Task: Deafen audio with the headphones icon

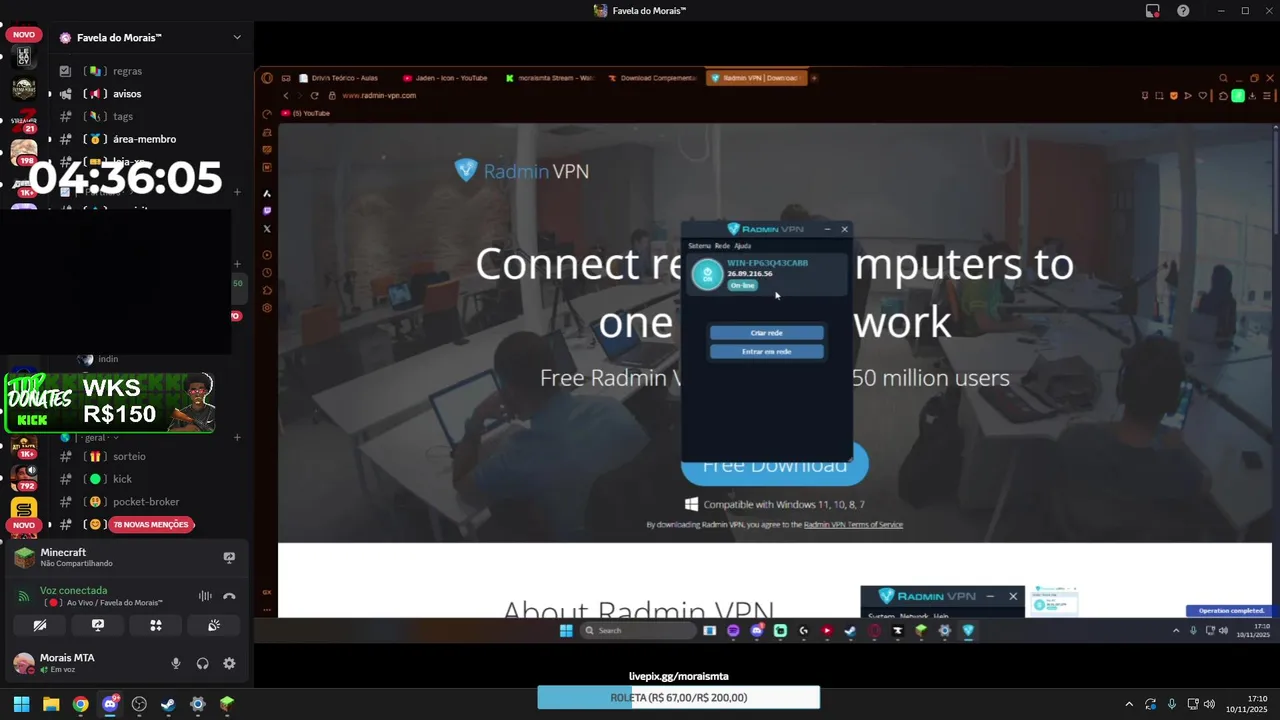Action: 203,663
